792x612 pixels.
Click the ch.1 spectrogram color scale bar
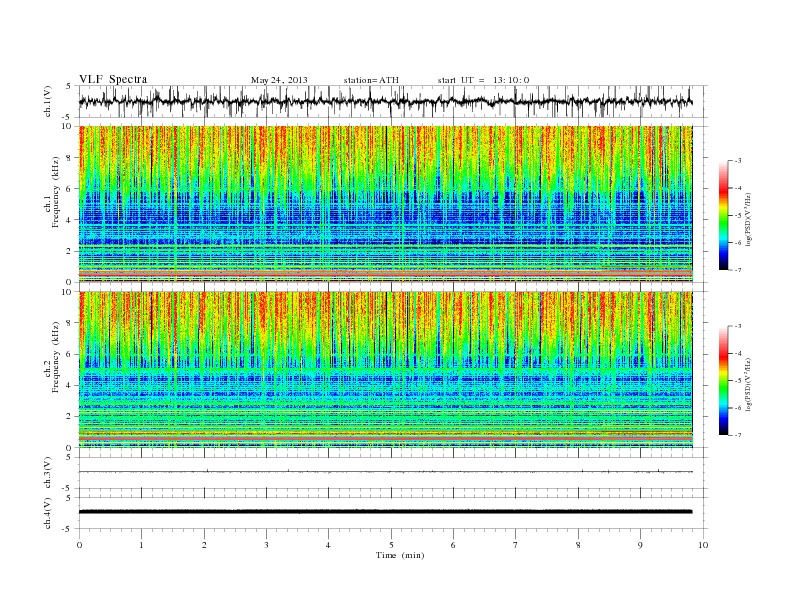pos(723,215)
